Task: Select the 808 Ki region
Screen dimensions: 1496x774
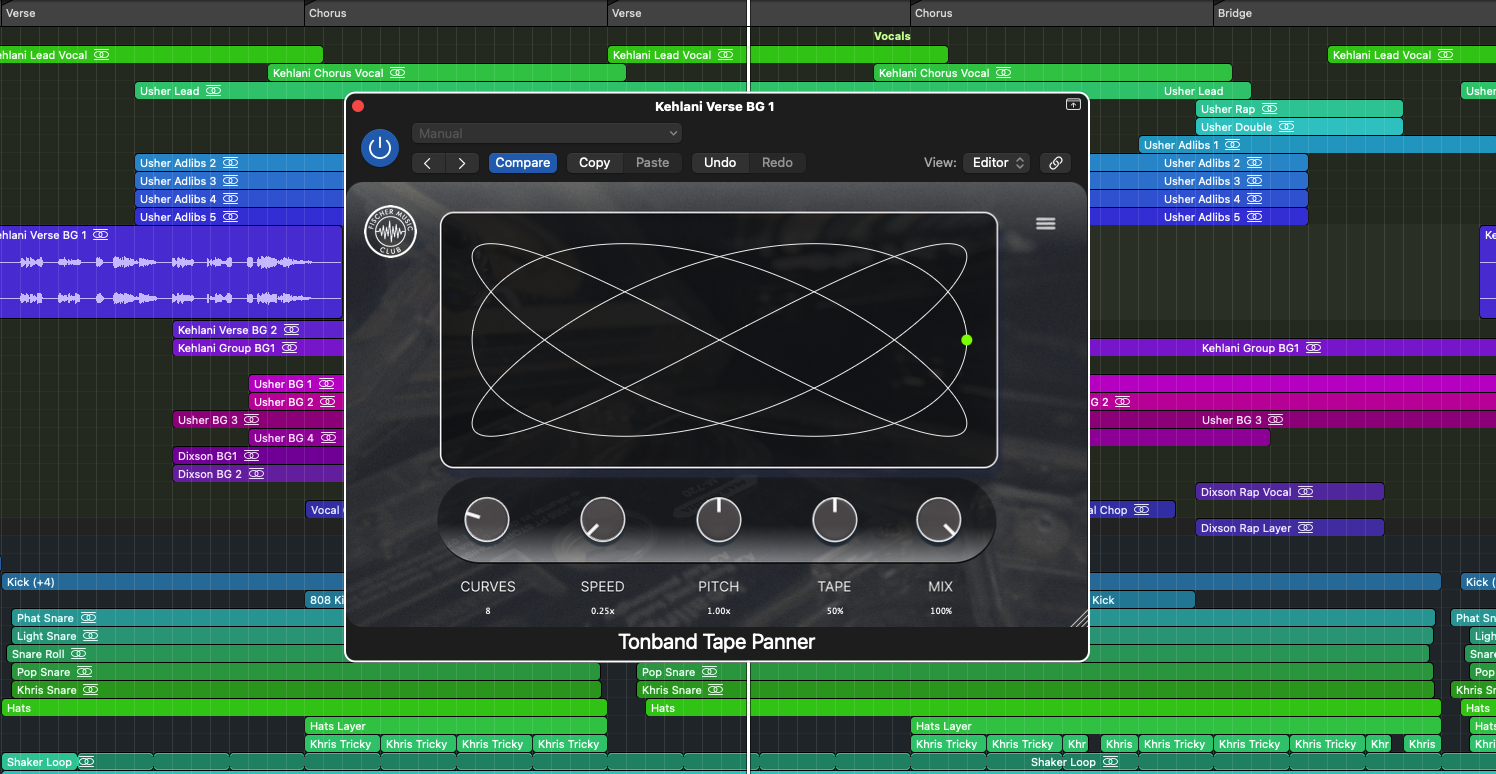Action: (x=325, y=600)
